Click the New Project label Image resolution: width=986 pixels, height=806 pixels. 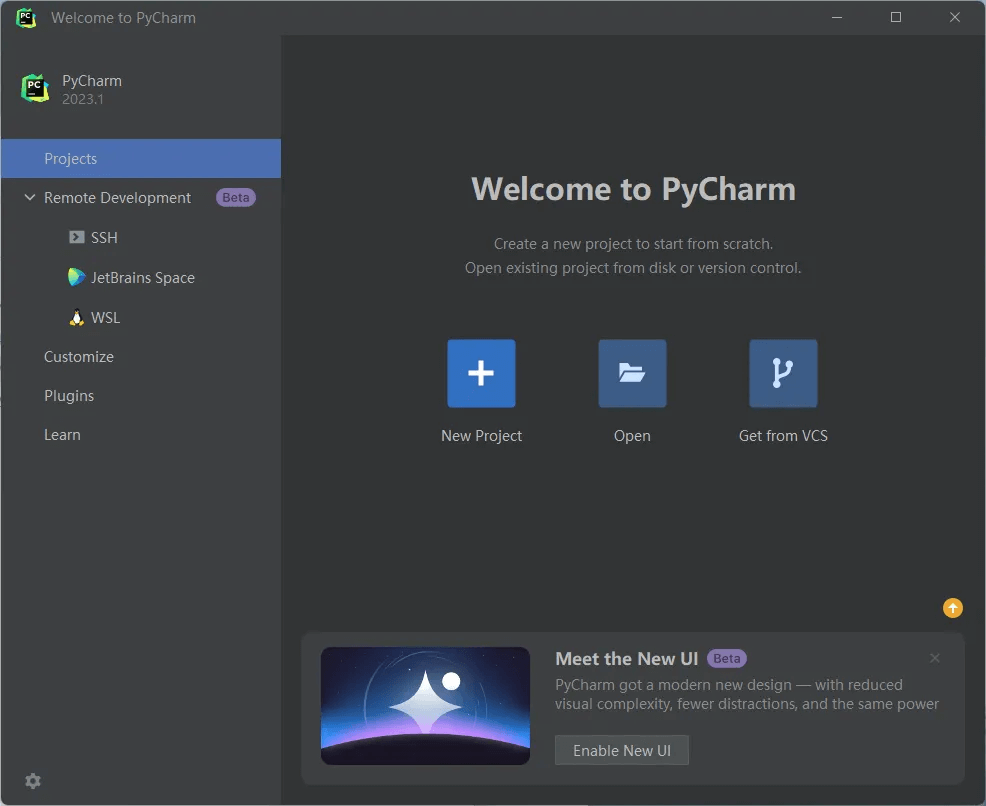click(x=481, y=436)
